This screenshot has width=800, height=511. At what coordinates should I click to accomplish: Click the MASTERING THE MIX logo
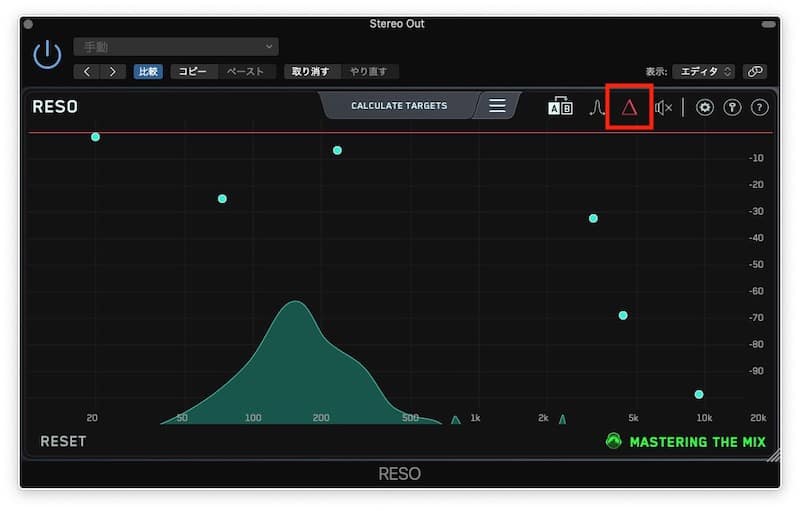(686, 441)
